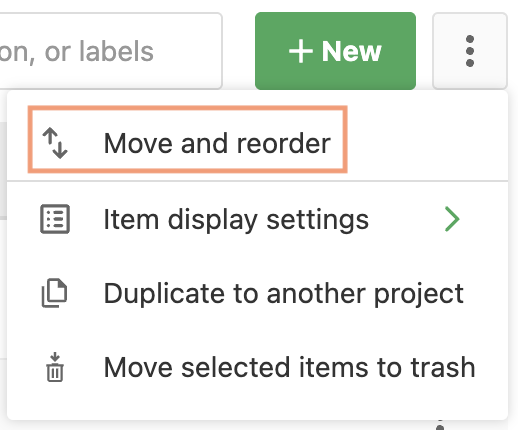Click the list icon for display settings
The image size is (518, 430).
point(55,219)
